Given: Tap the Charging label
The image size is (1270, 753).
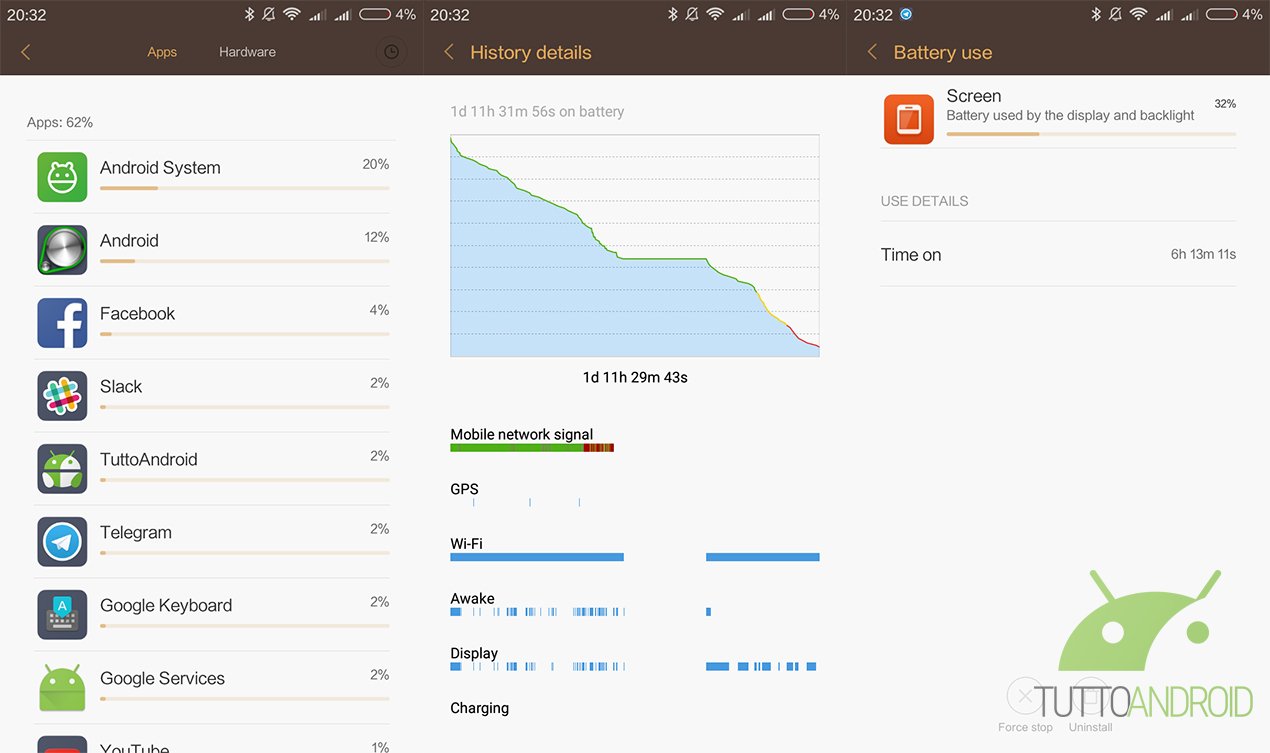Looking at the screenshot, I should pos(479,708).
